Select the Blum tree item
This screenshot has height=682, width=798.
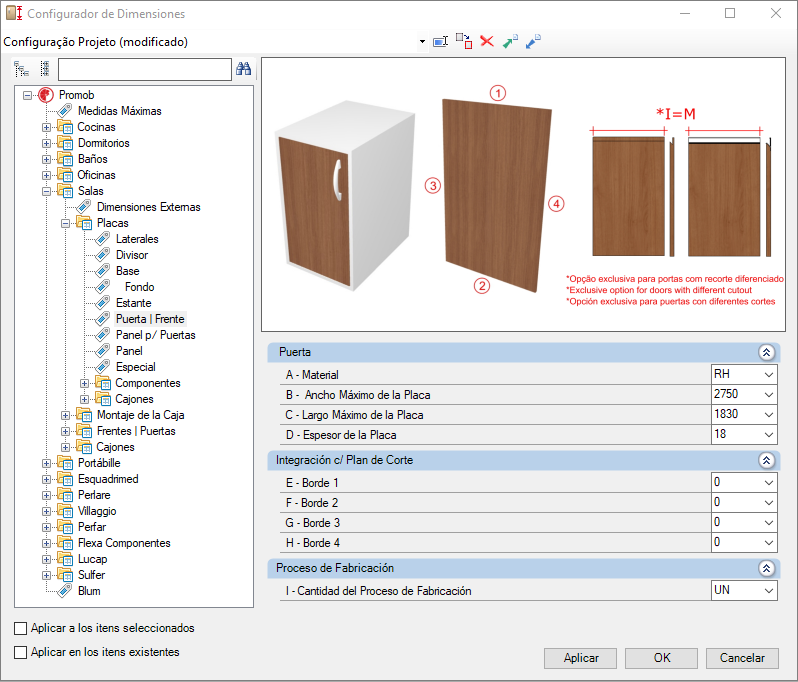(89, 591)
